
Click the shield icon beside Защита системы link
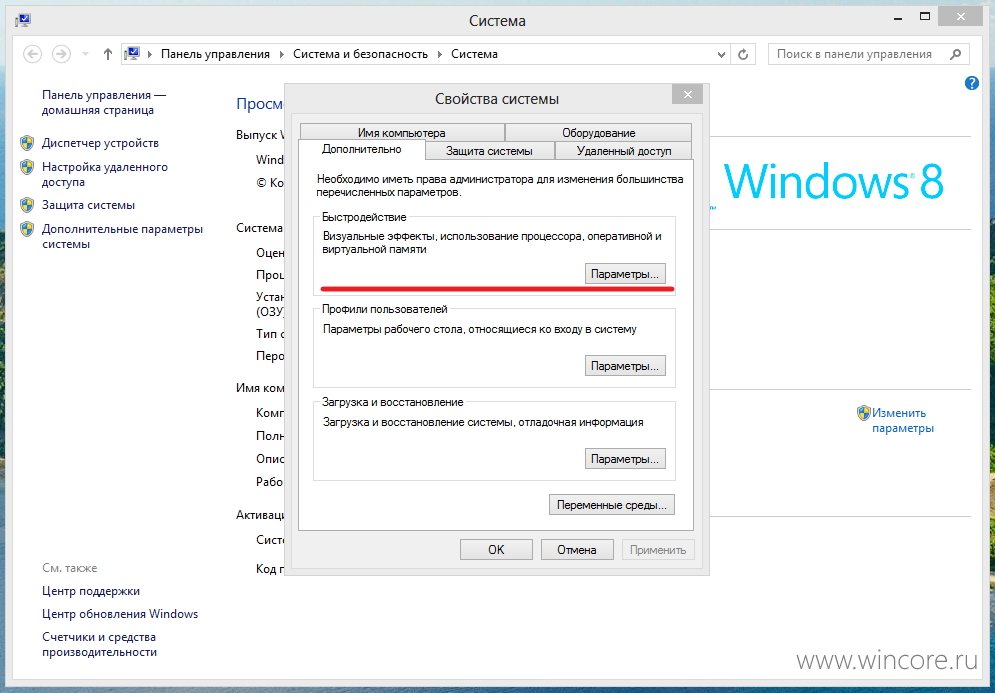point(27,205)
